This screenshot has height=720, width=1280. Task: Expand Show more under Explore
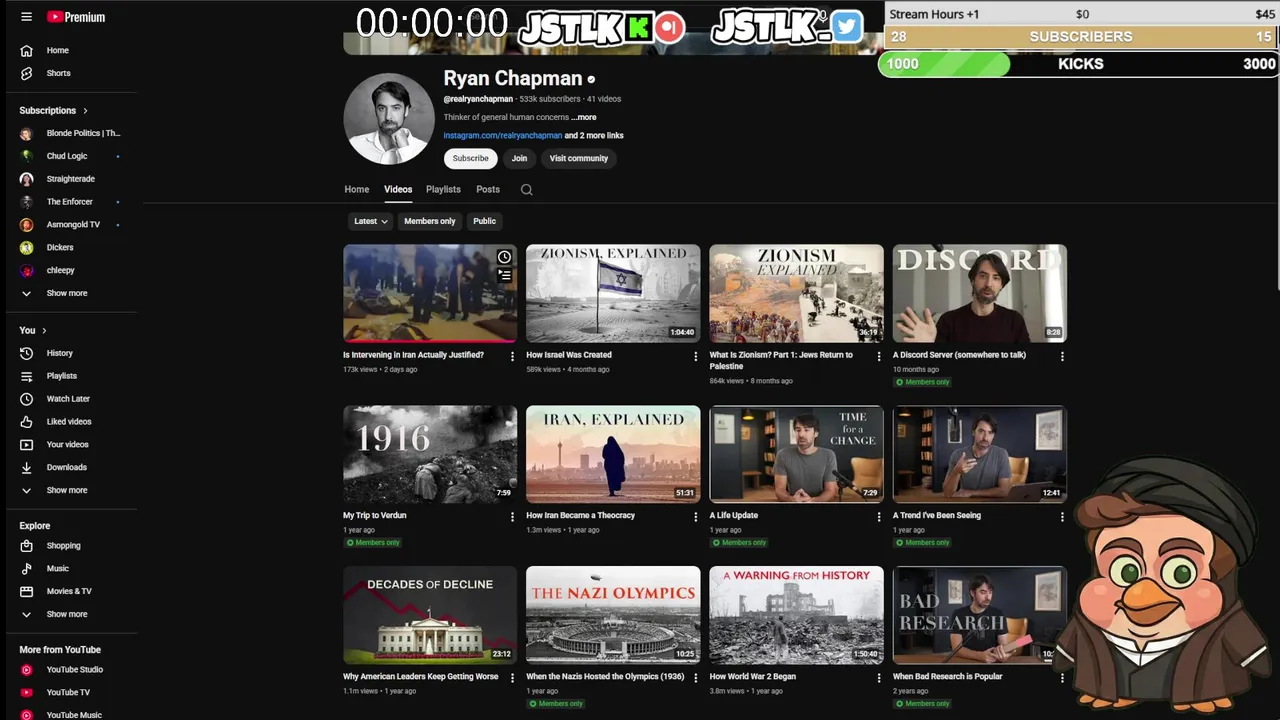click(x=69, y=614)
